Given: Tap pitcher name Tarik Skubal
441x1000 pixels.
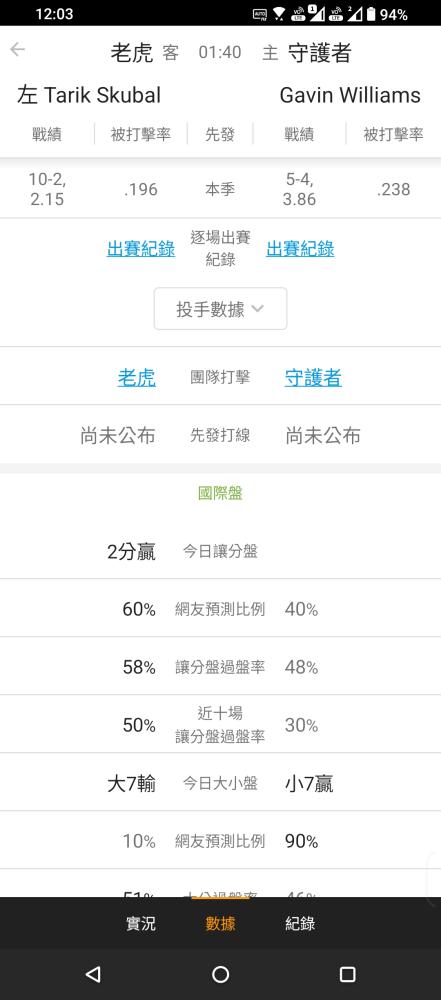Looking at the screenshot, I should pyautogui.click(x=102, y=96).
